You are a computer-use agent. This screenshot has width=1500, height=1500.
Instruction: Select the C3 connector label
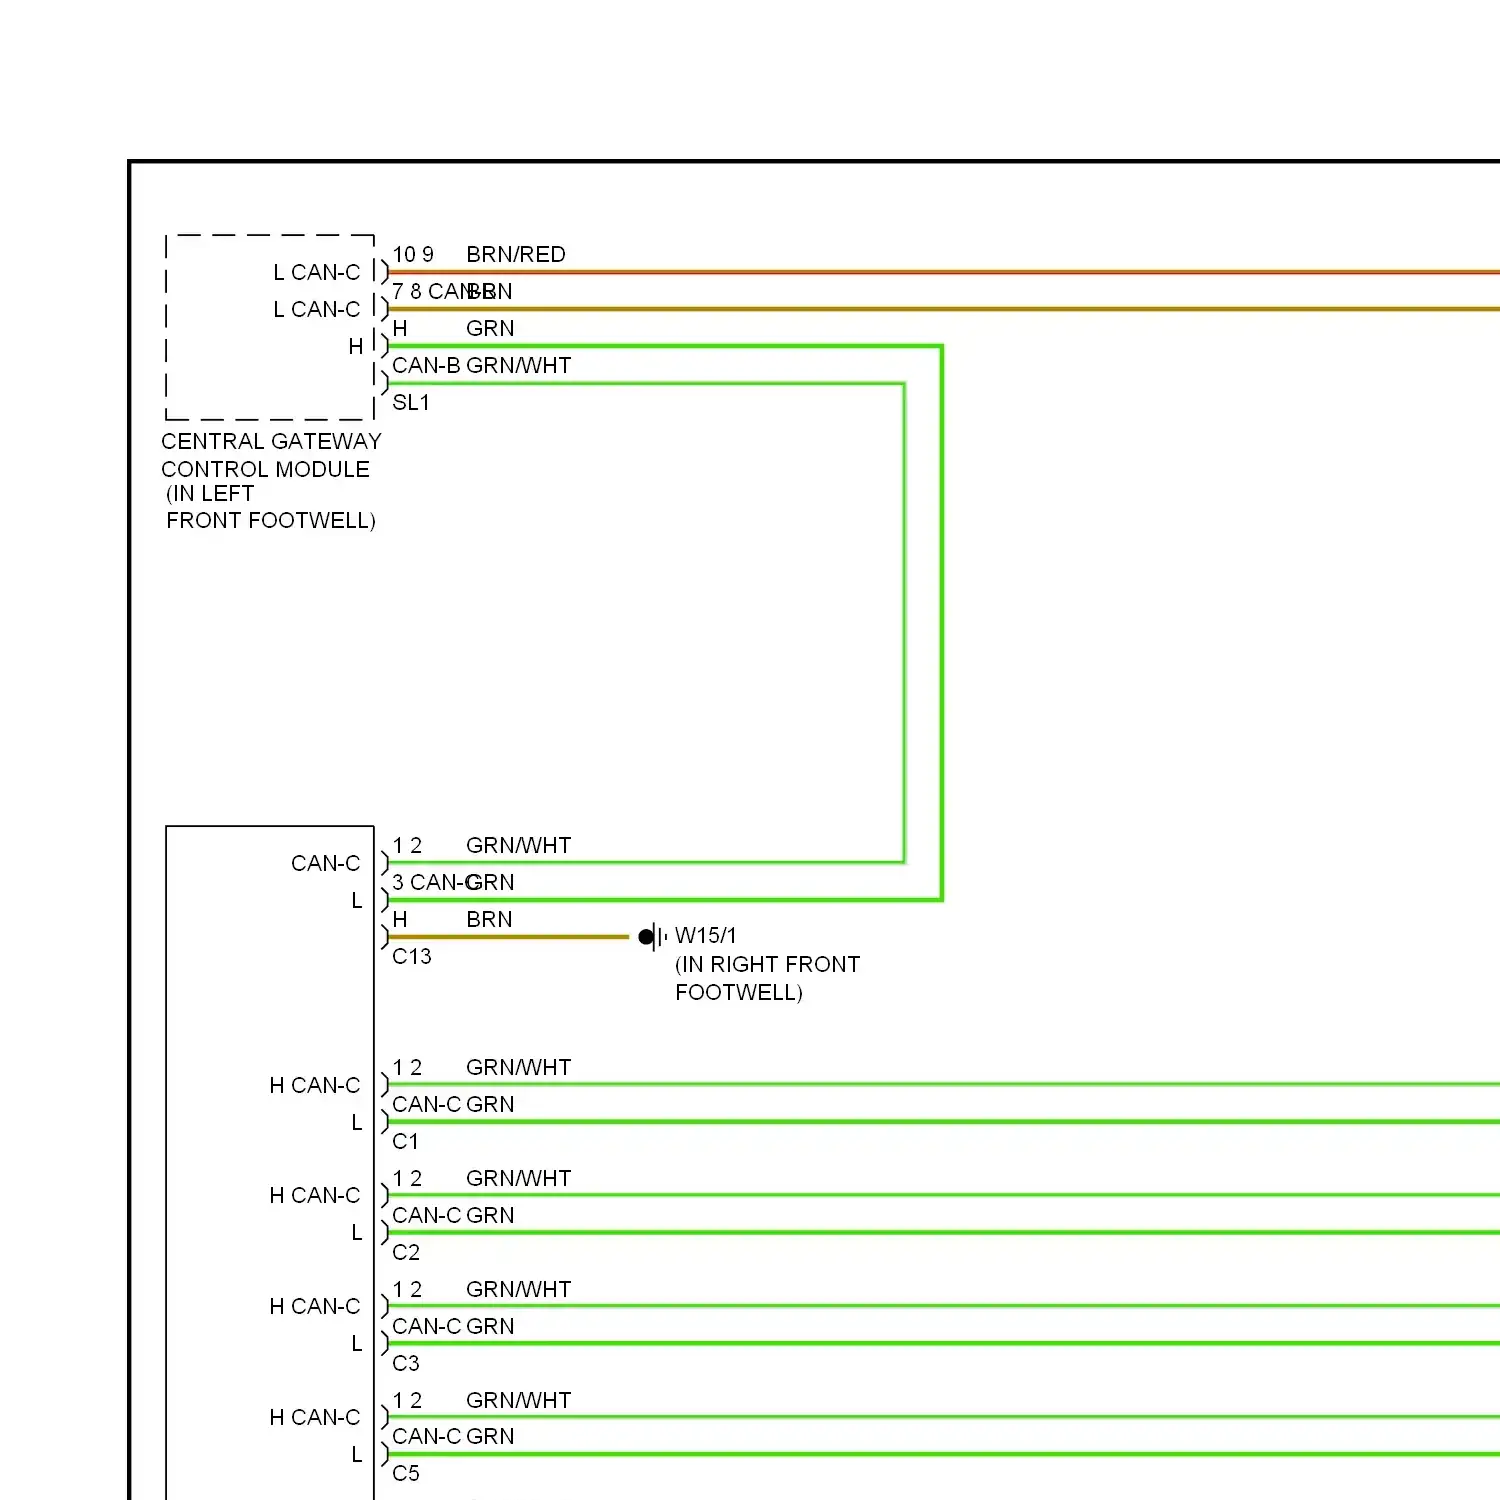tap(406, 1363)
